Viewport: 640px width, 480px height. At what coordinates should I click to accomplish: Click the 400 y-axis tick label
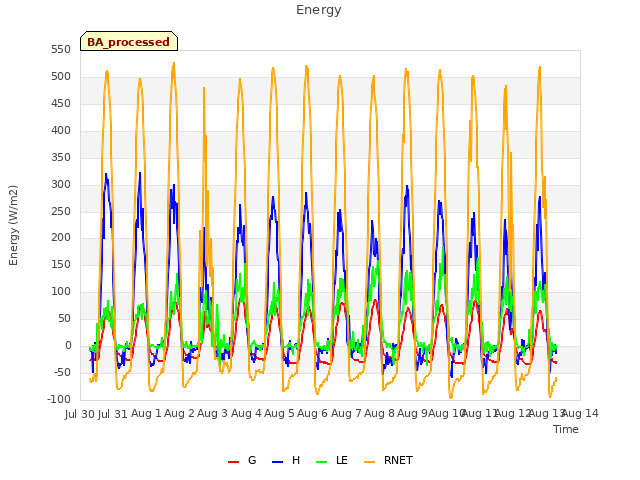(61, 131)
